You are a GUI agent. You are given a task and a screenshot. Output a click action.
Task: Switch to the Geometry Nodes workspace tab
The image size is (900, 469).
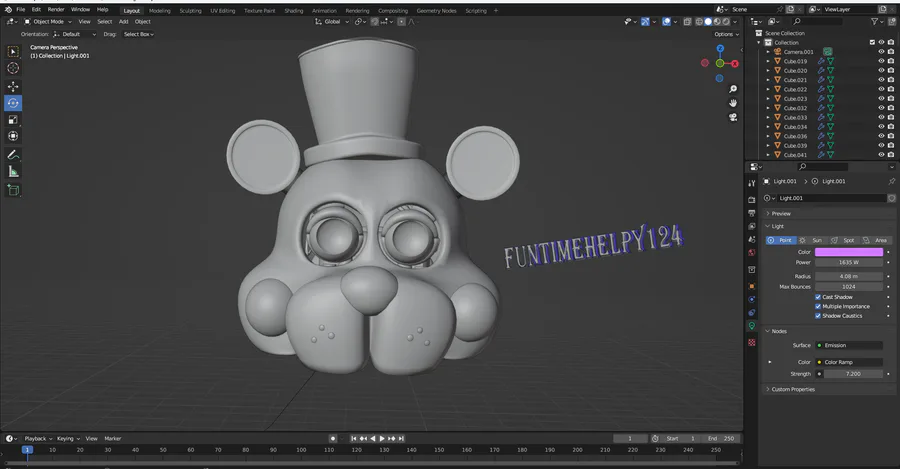pyautogui.click(x=436, y=11)
